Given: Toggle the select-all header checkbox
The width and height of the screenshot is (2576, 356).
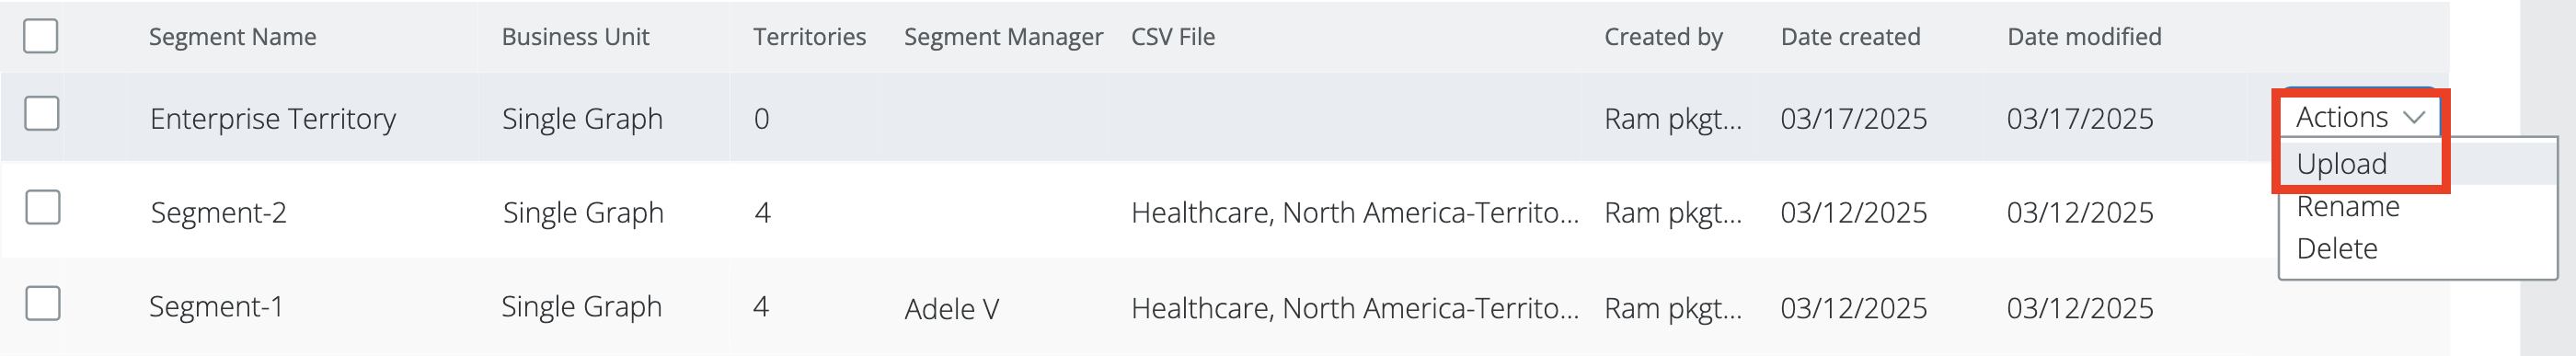Looking at the screenshot, I should pyautogui.click(x=41, y=36).
